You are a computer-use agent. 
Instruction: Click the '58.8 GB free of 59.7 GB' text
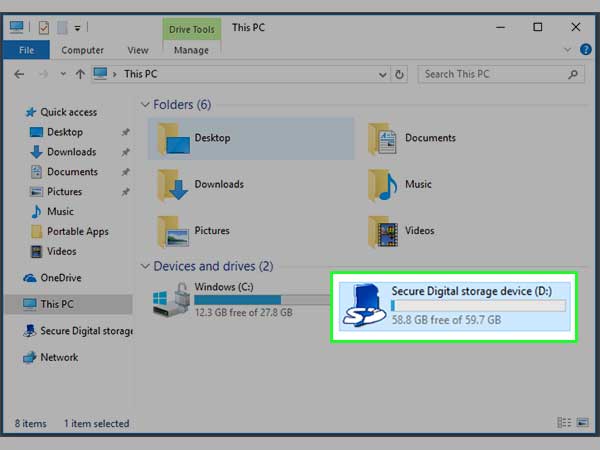tap(446, 320)
